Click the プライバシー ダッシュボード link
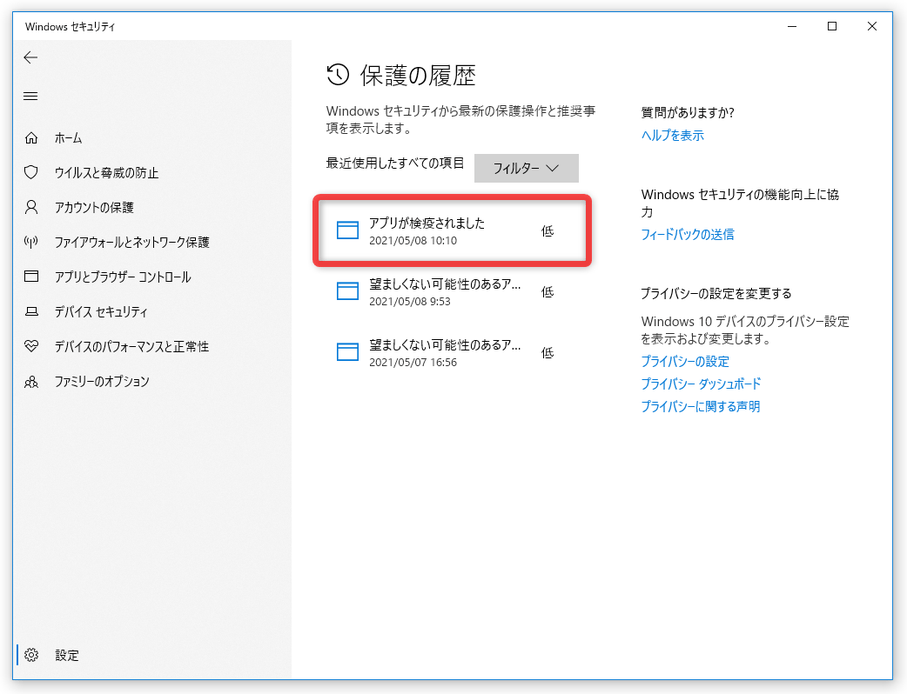Viewport: 907px width, 694px height. [x=700, y=384]
